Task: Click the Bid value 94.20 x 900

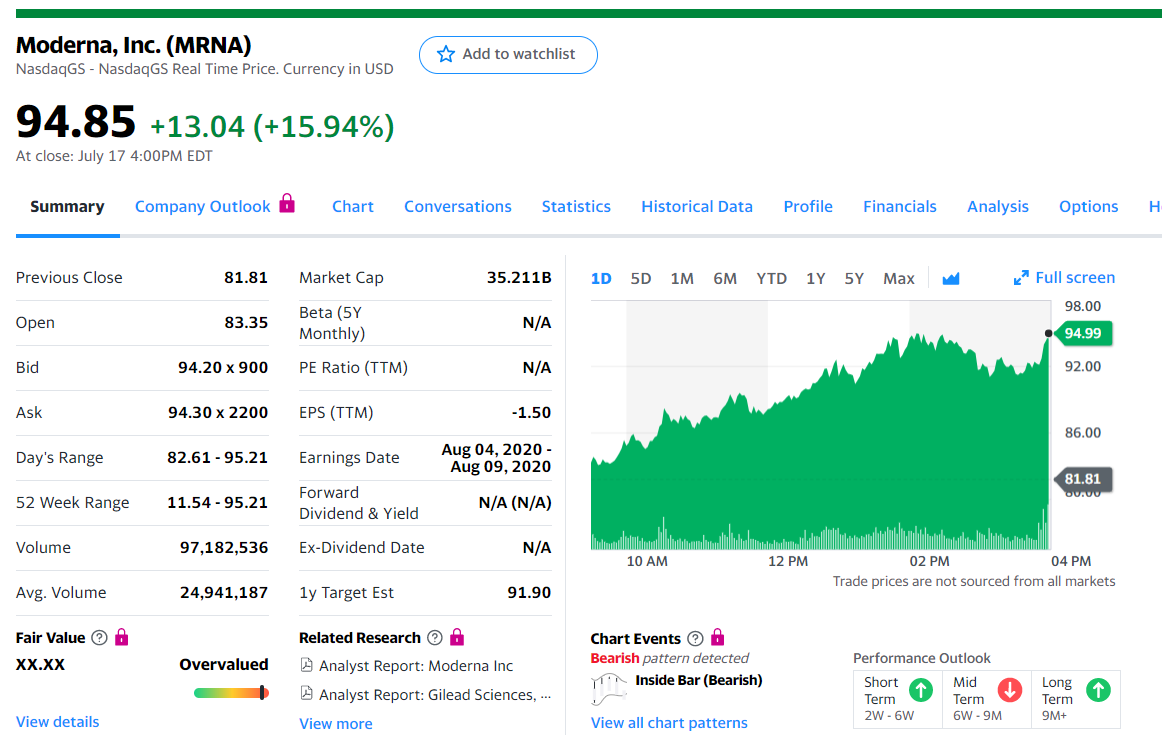Action: pyautogui.click(x=223, y=368)
